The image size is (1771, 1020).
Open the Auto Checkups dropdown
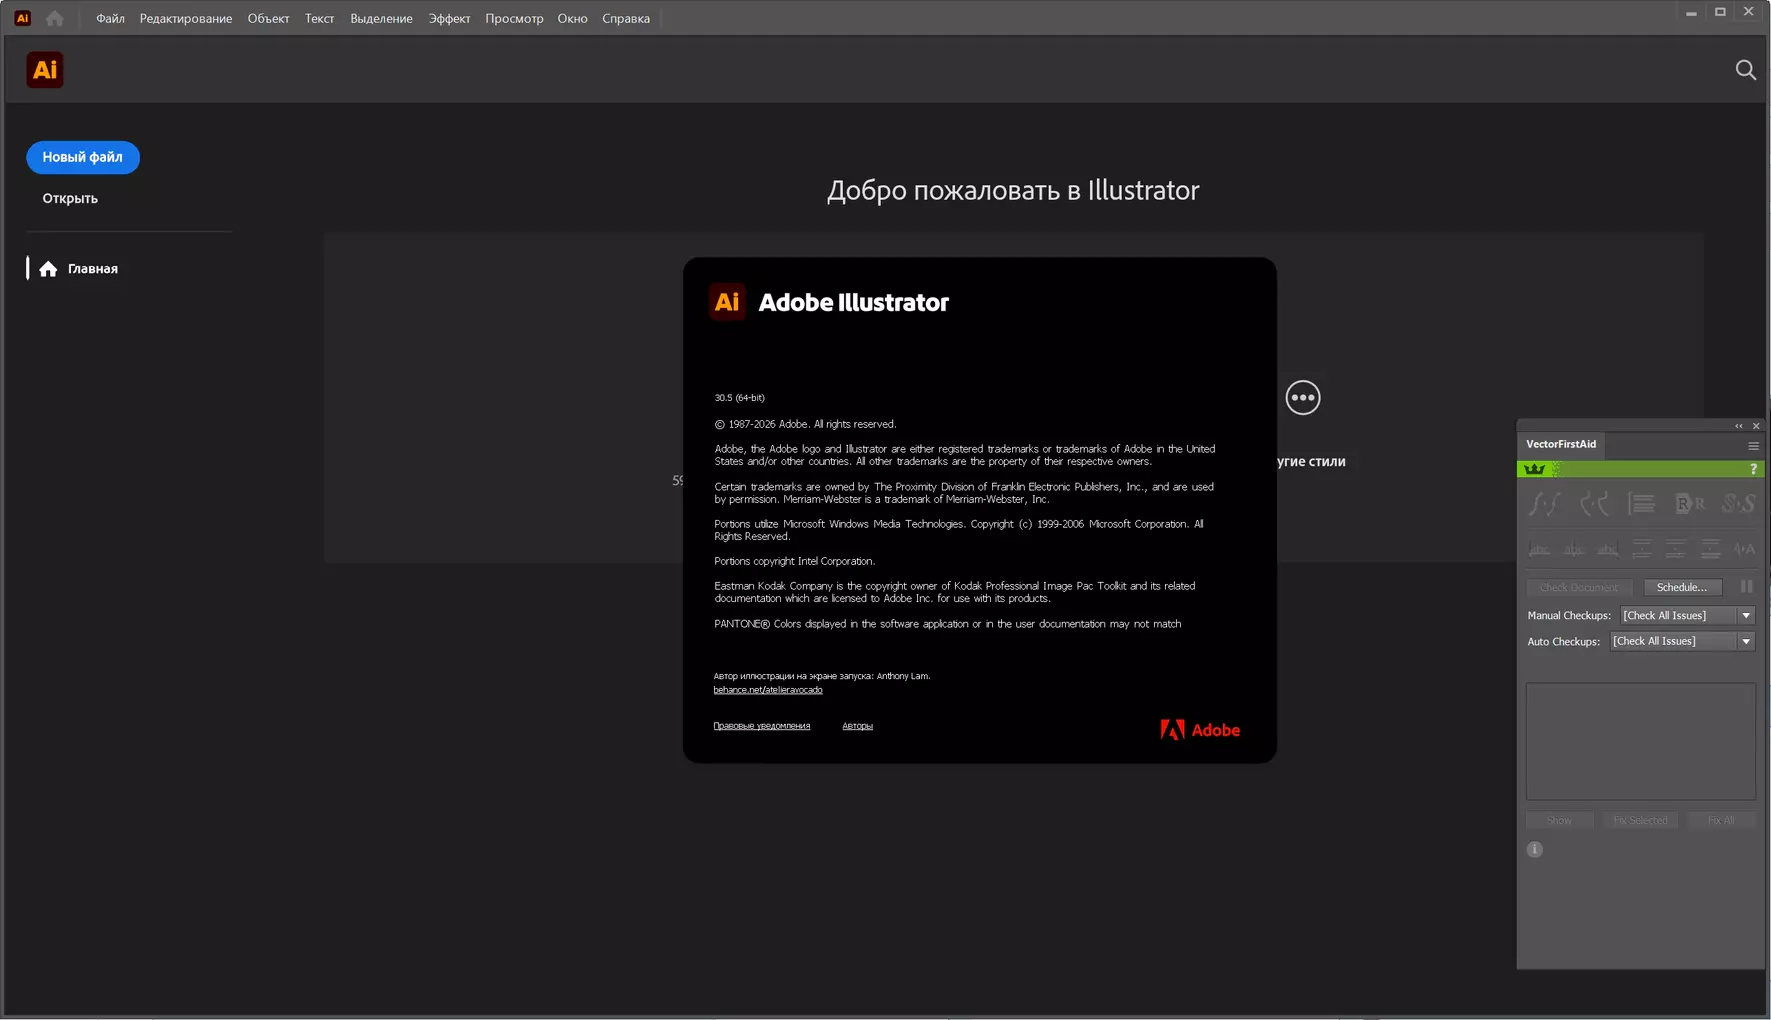click(x=1682, y=641)
